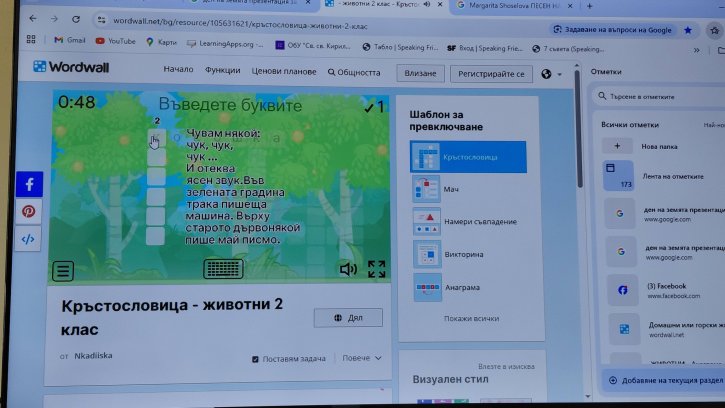
Task: Open the Начало menu item
Action: (178, 69)
